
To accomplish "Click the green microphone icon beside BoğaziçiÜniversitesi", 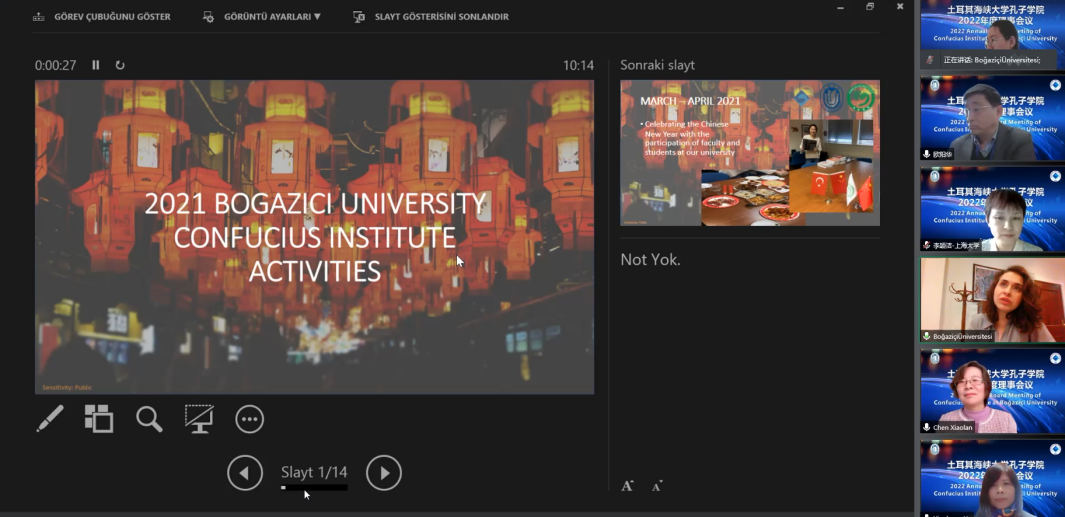I will 926,336.
